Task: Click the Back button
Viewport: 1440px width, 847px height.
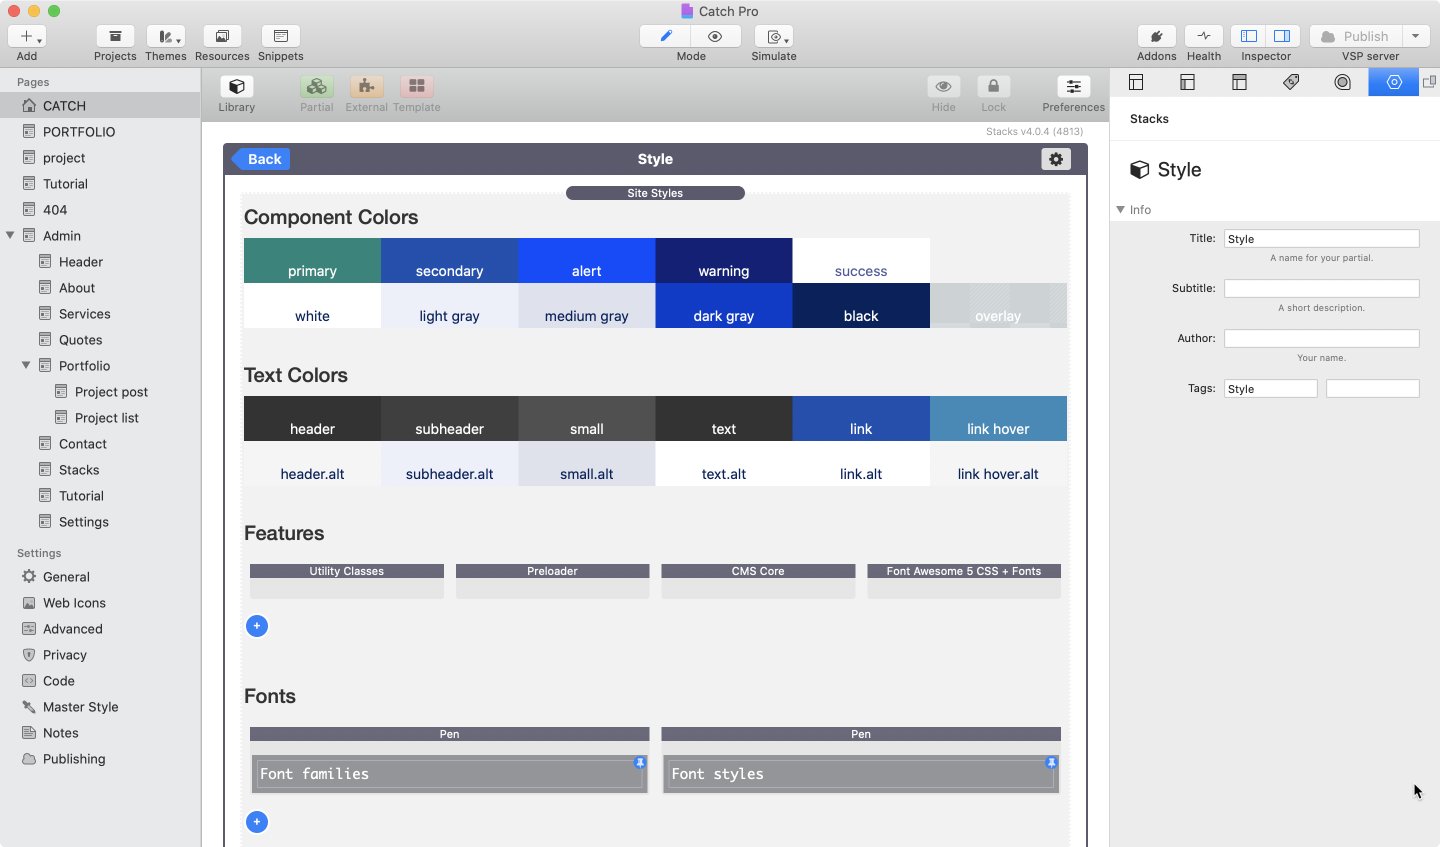Action: 262,159
